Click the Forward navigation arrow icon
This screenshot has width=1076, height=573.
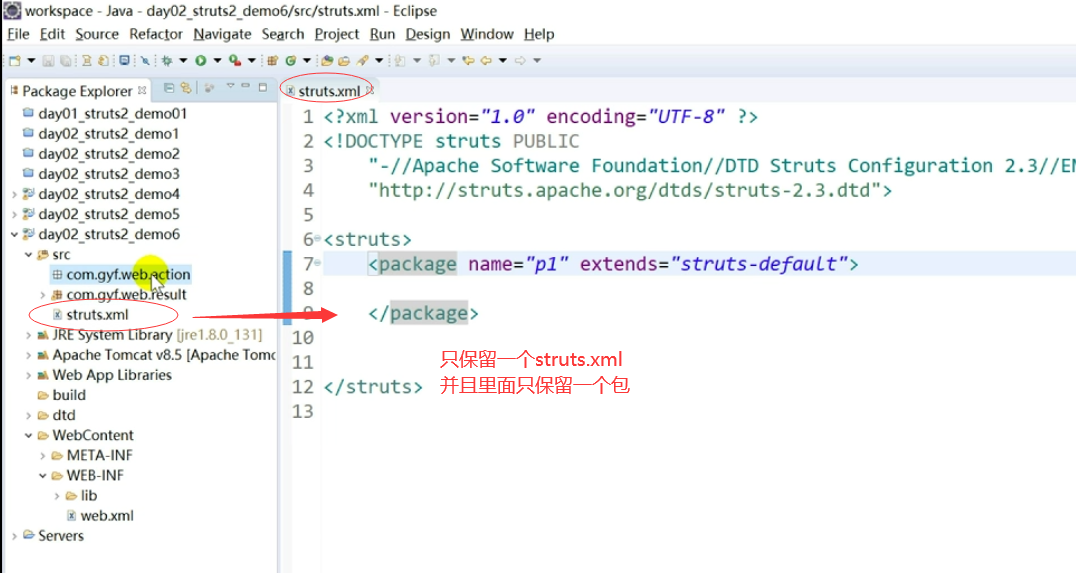pyautogui.click(x=520, y=61)
